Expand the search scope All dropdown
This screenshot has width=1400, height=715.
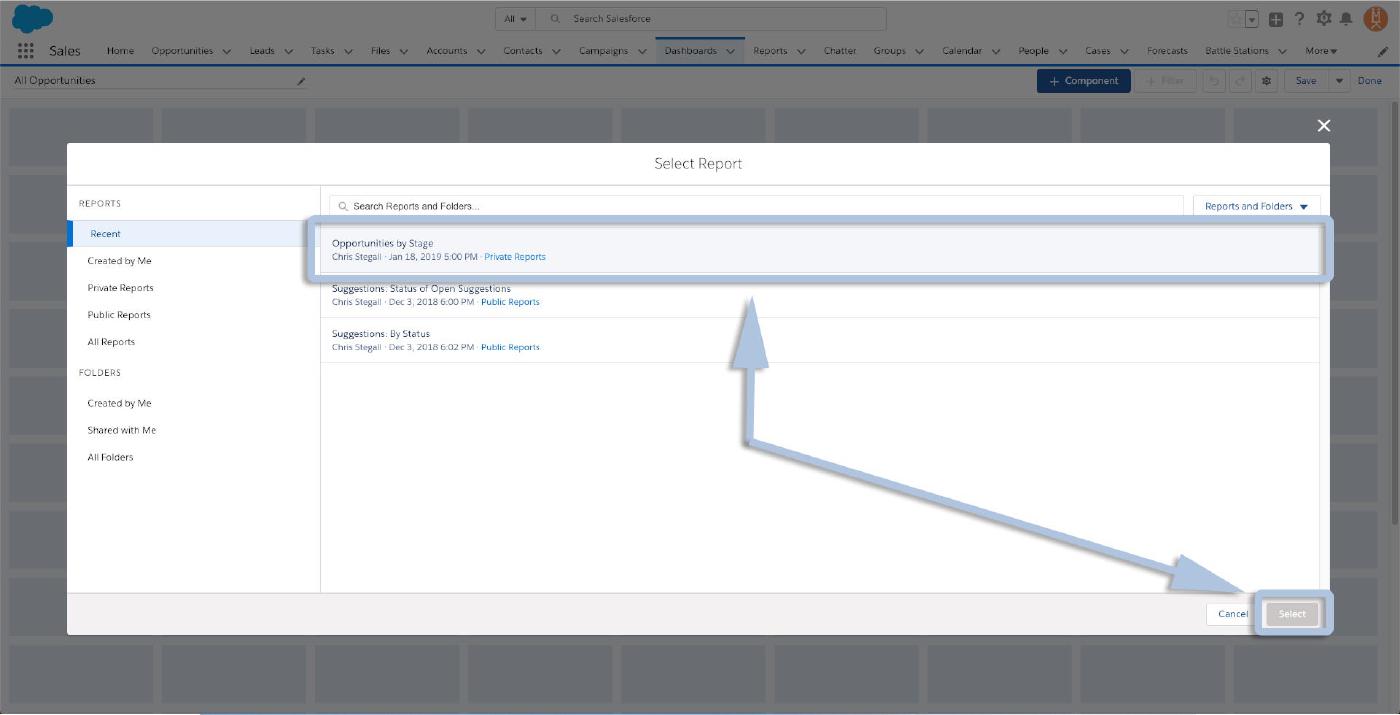516,19
